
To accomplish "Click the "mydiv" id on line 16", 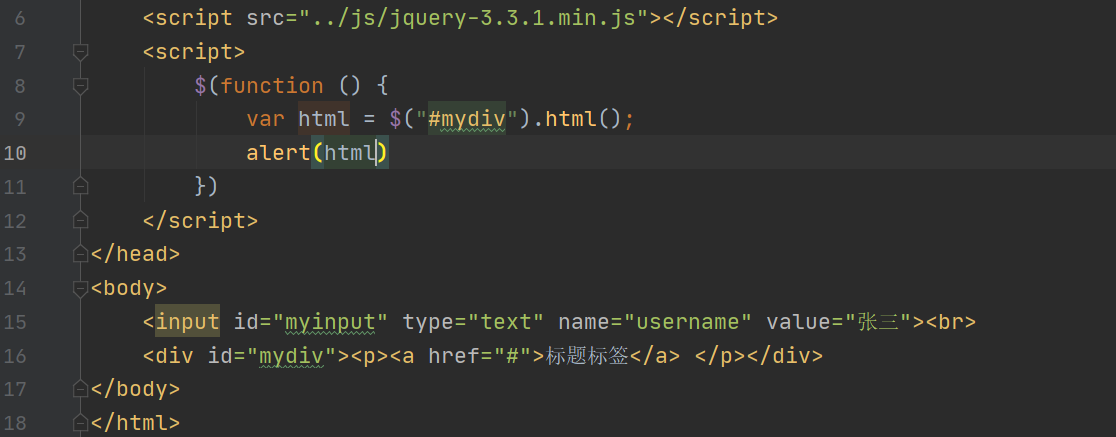I will tap(292, 356).
